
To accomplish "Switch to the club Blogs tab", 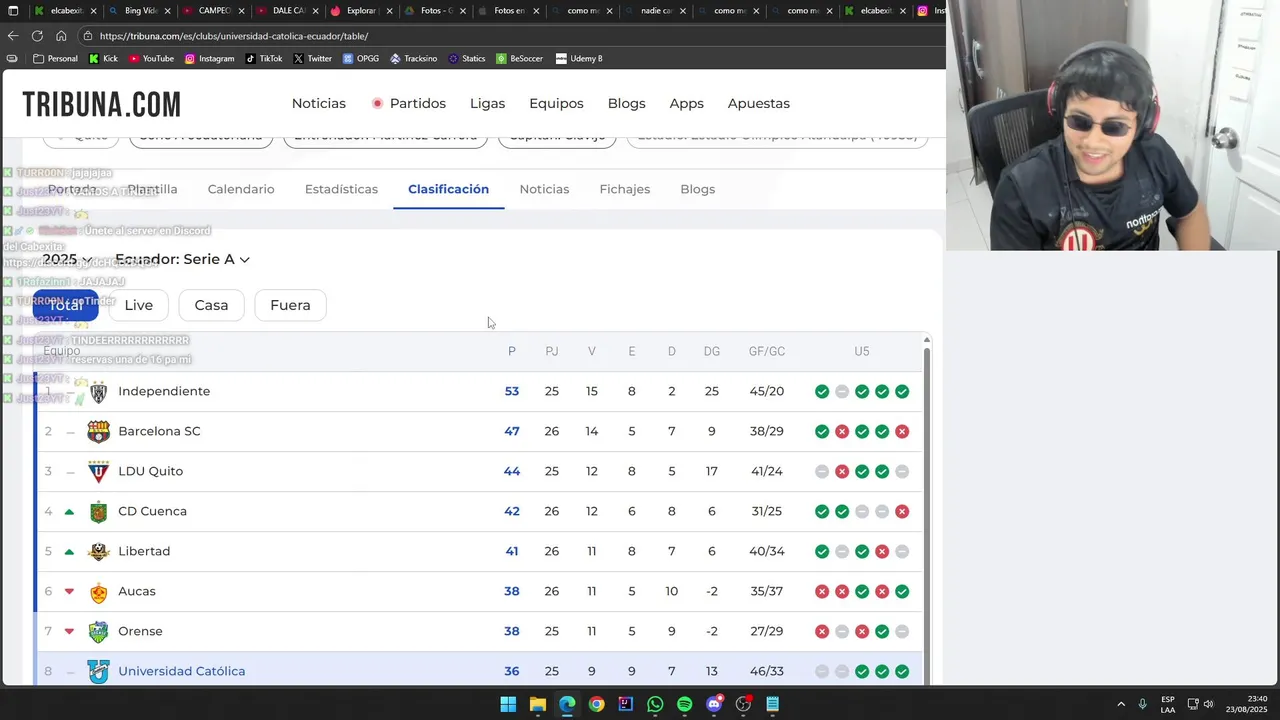I will [x=698, y=189].
